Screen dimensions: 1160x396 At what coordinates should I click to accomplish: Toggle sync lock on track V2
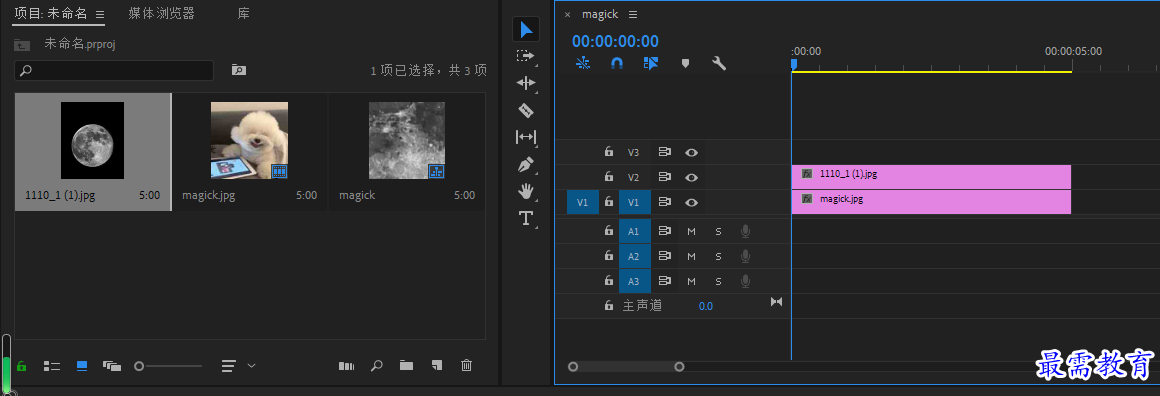(x=664, y=177)
